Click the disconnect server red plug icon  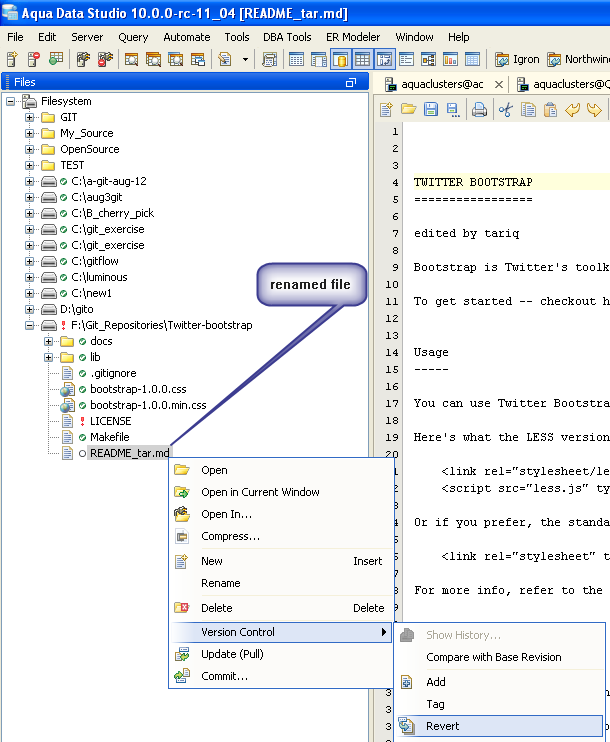tap(105, 59)
